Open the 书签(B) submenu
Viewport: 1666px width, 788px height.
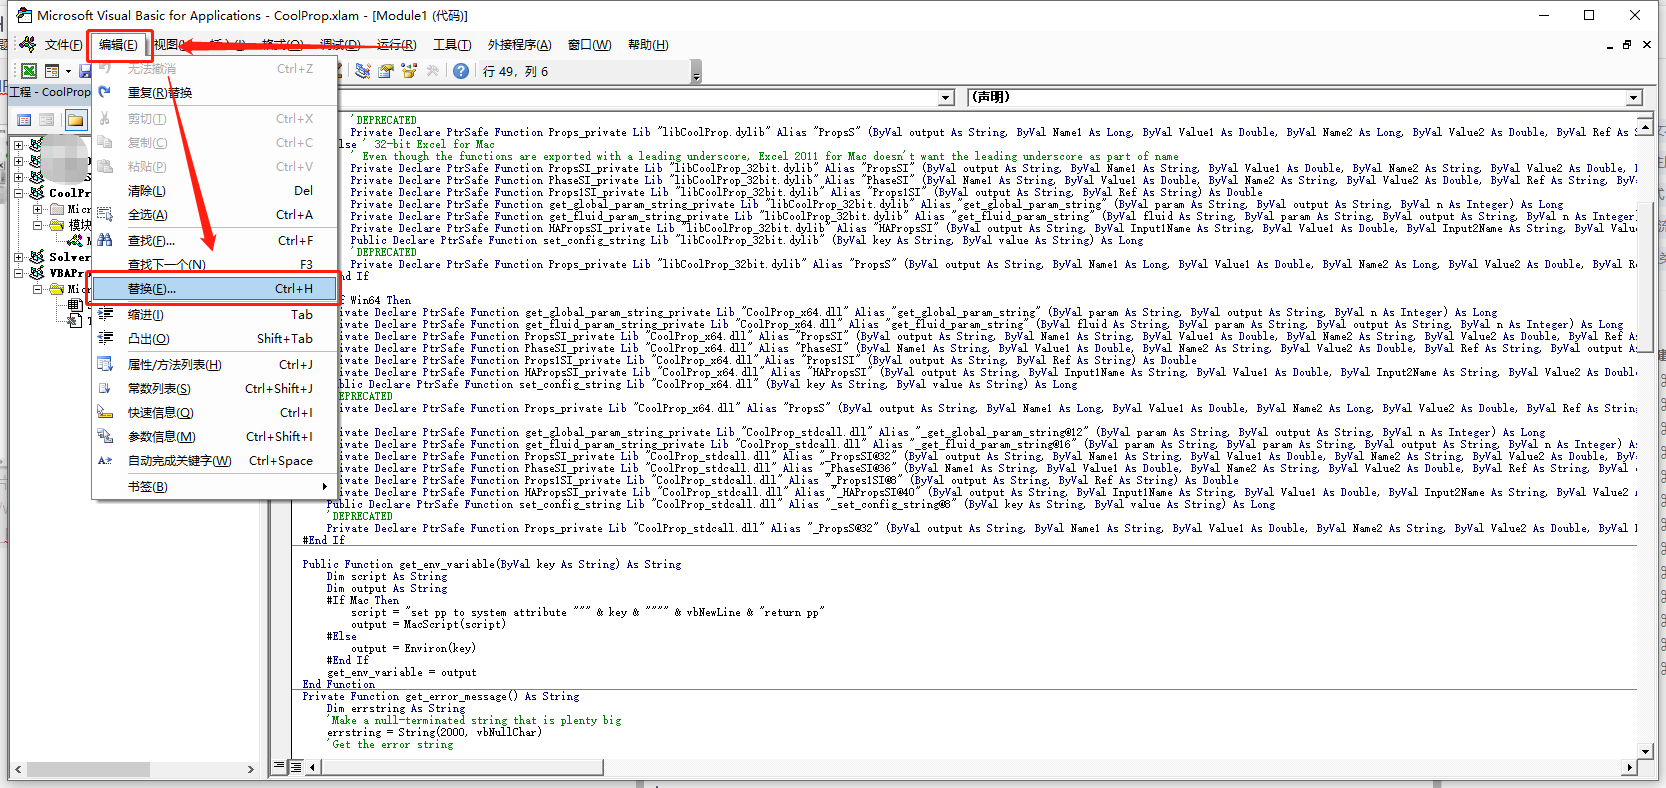pos(216,486)
